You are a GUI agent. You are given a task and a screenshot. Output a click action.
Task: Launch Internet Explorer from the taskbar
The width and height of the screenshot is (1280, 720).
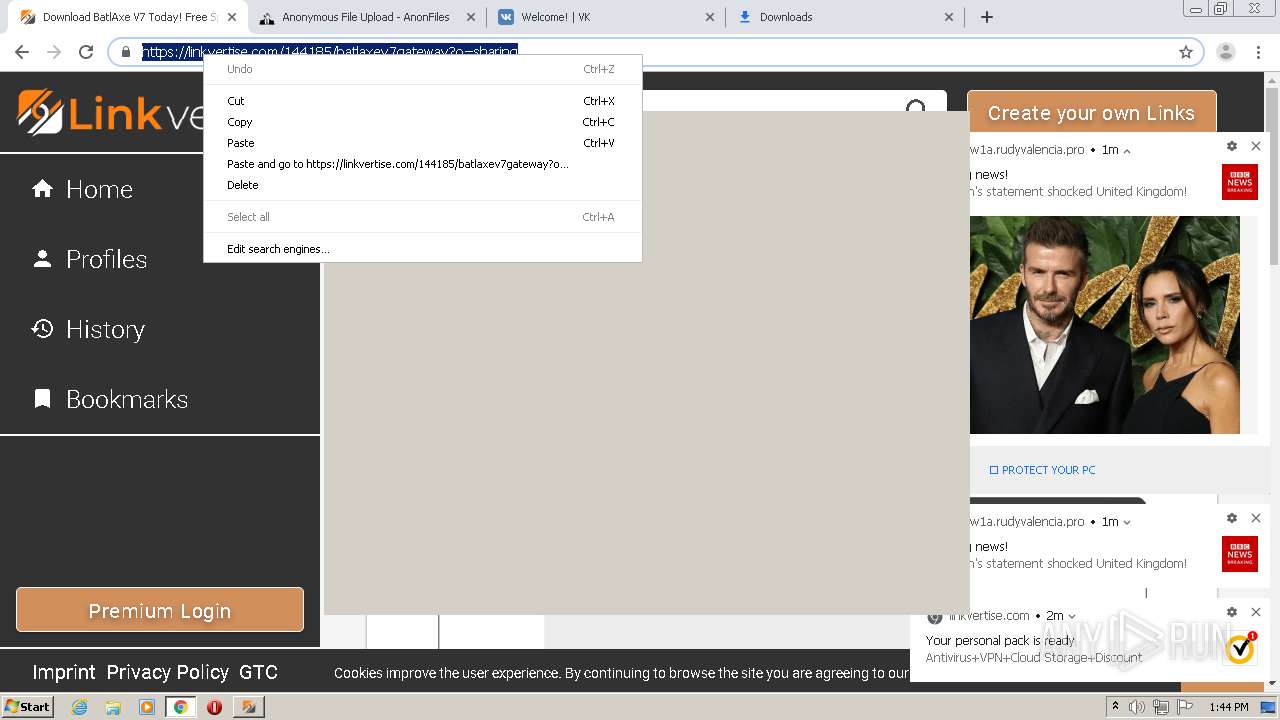pos(79,707)
